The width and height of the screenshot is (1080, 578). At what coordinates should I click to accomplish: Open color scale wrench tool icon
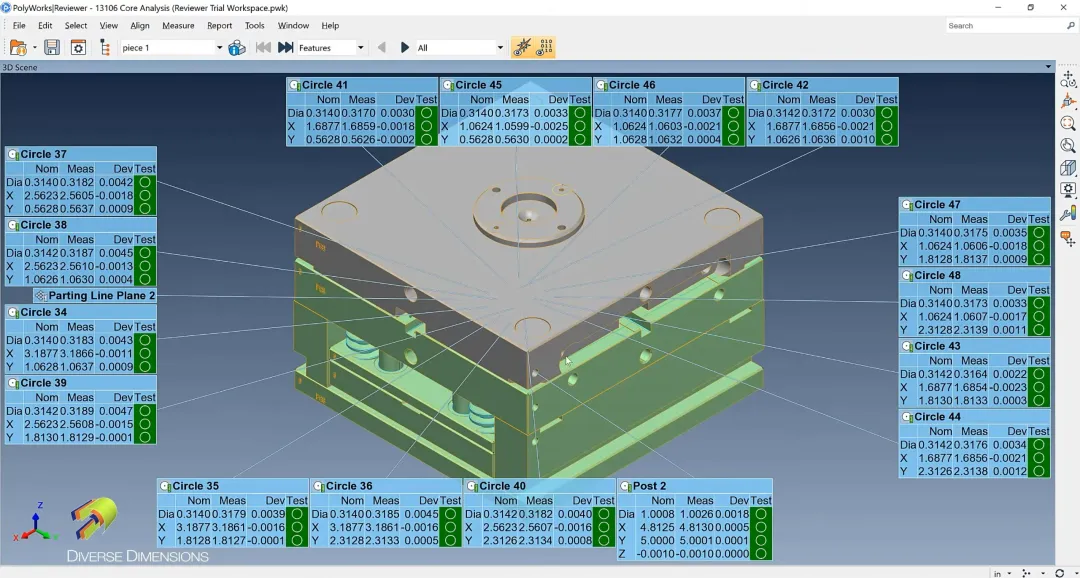[1068, 213]
